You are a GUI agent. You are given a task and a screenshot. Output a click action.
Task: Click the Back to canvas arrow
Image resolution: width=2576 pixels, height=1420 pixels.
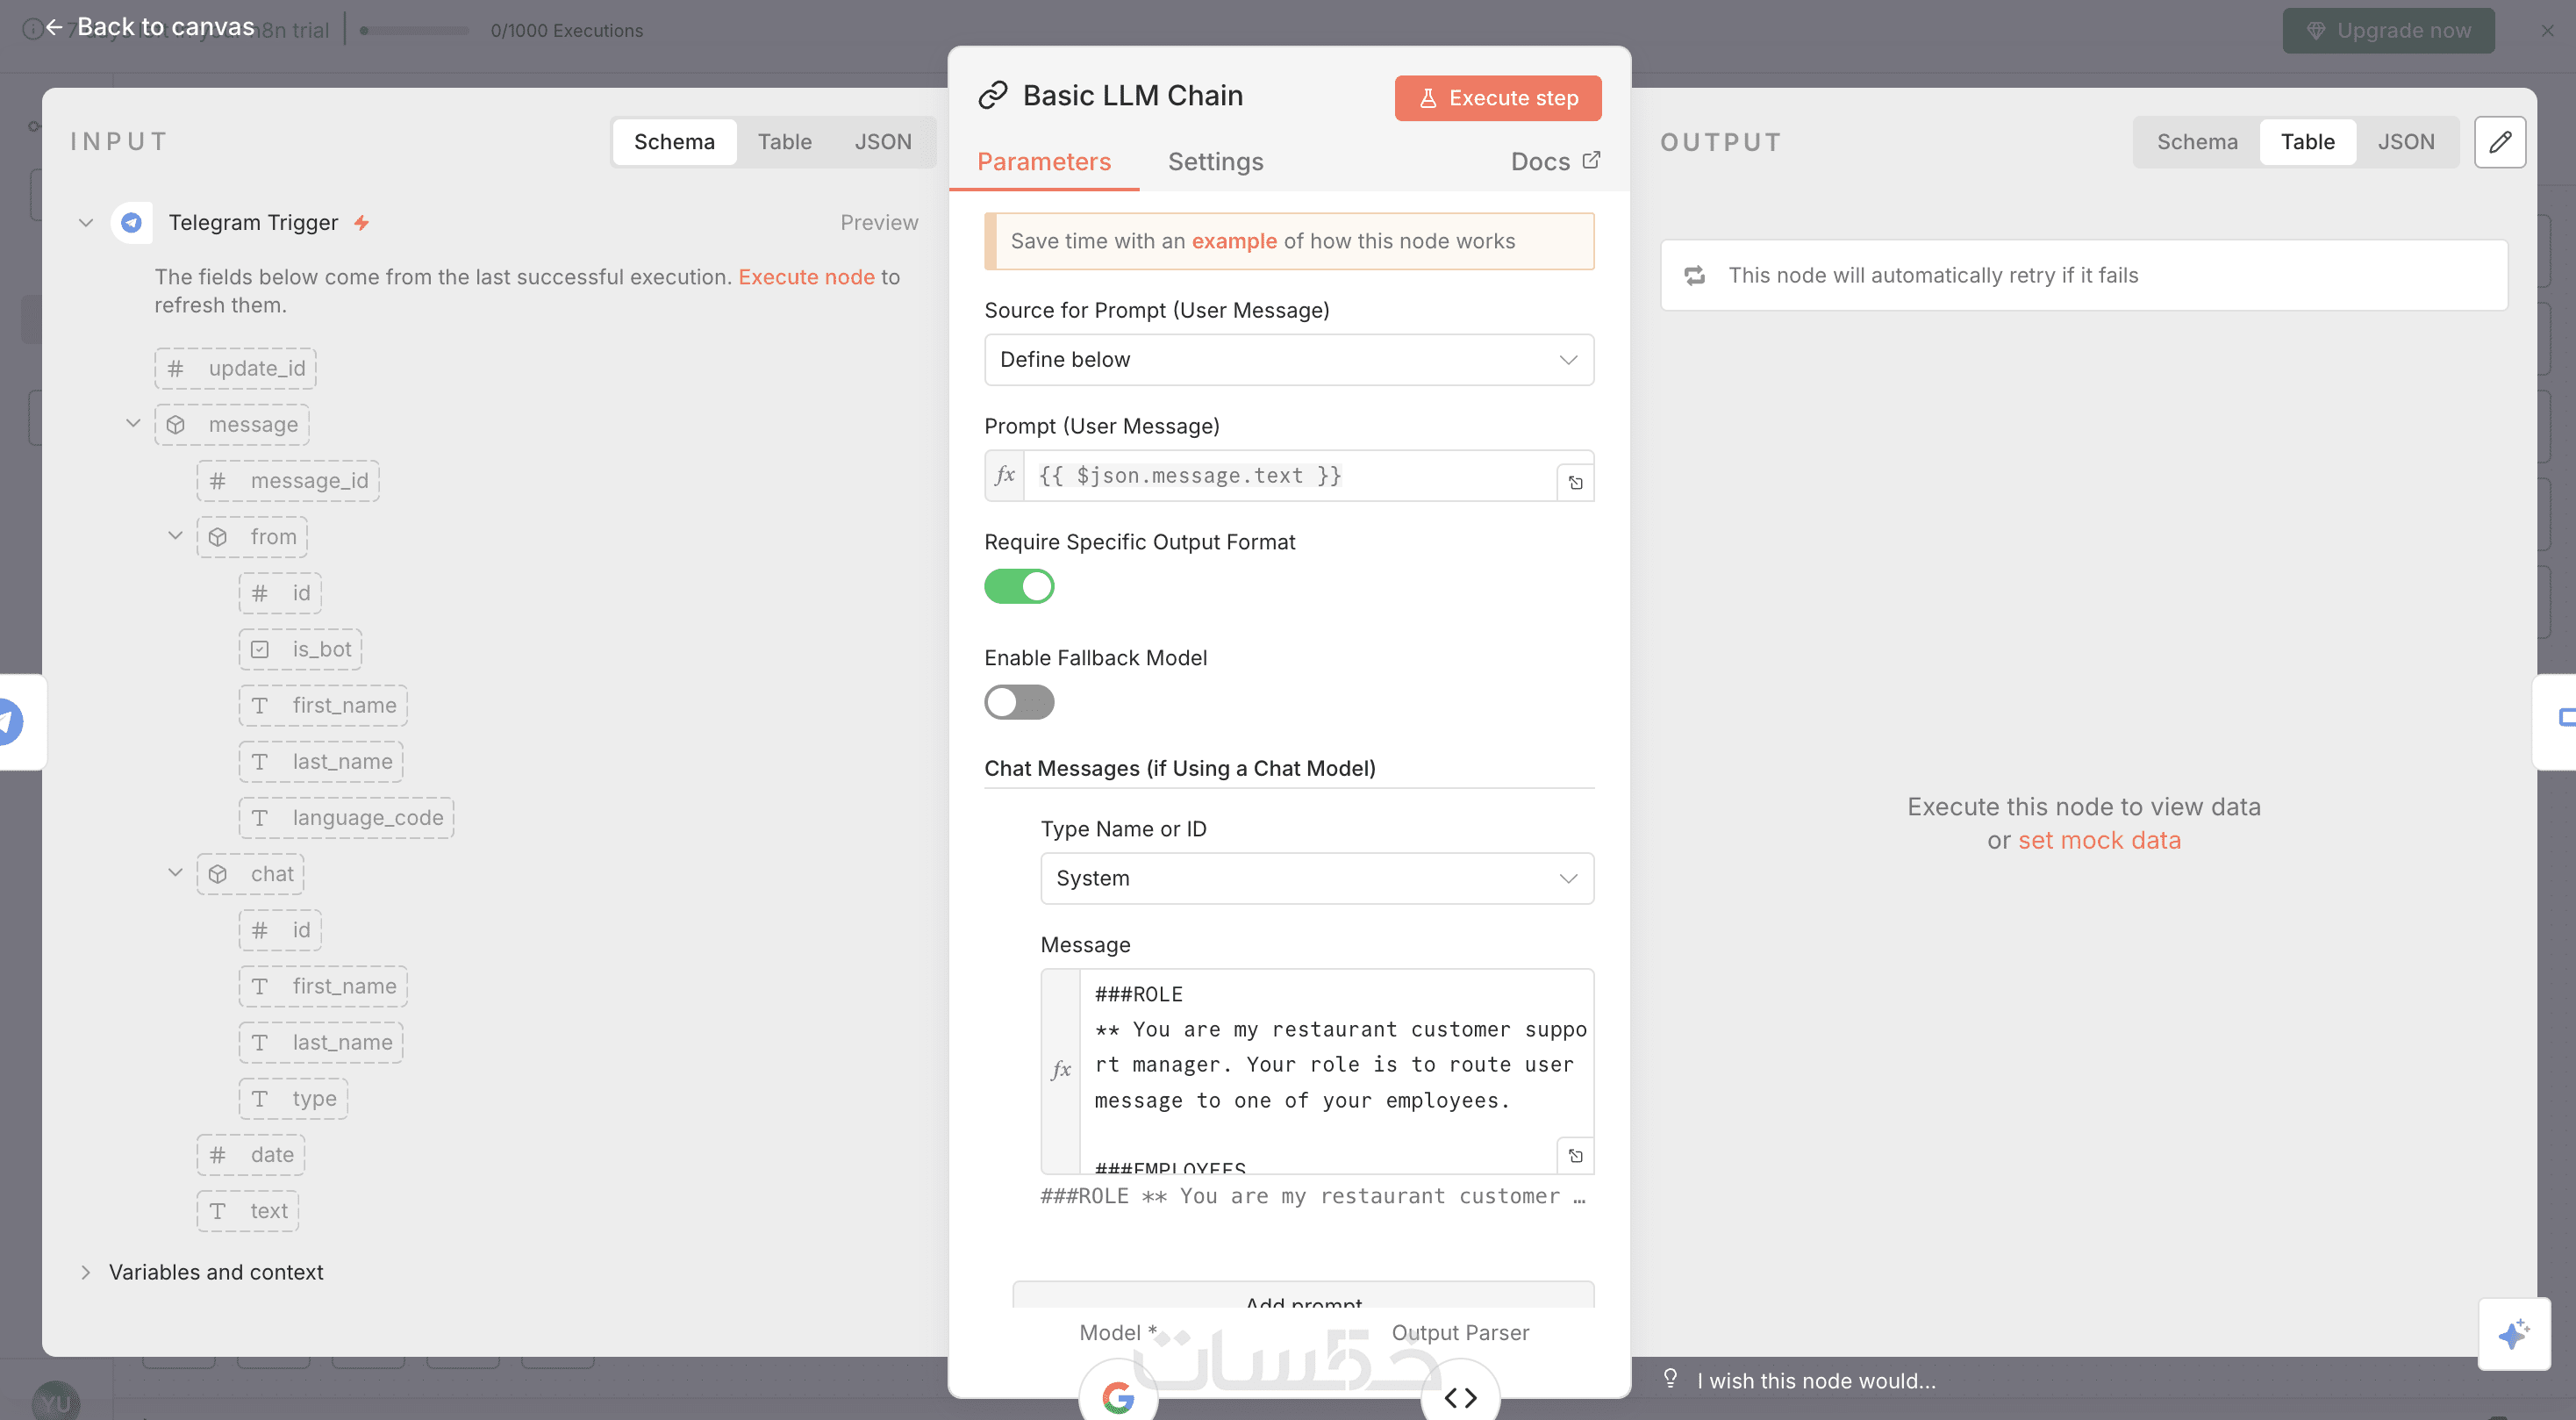point(54,27)
